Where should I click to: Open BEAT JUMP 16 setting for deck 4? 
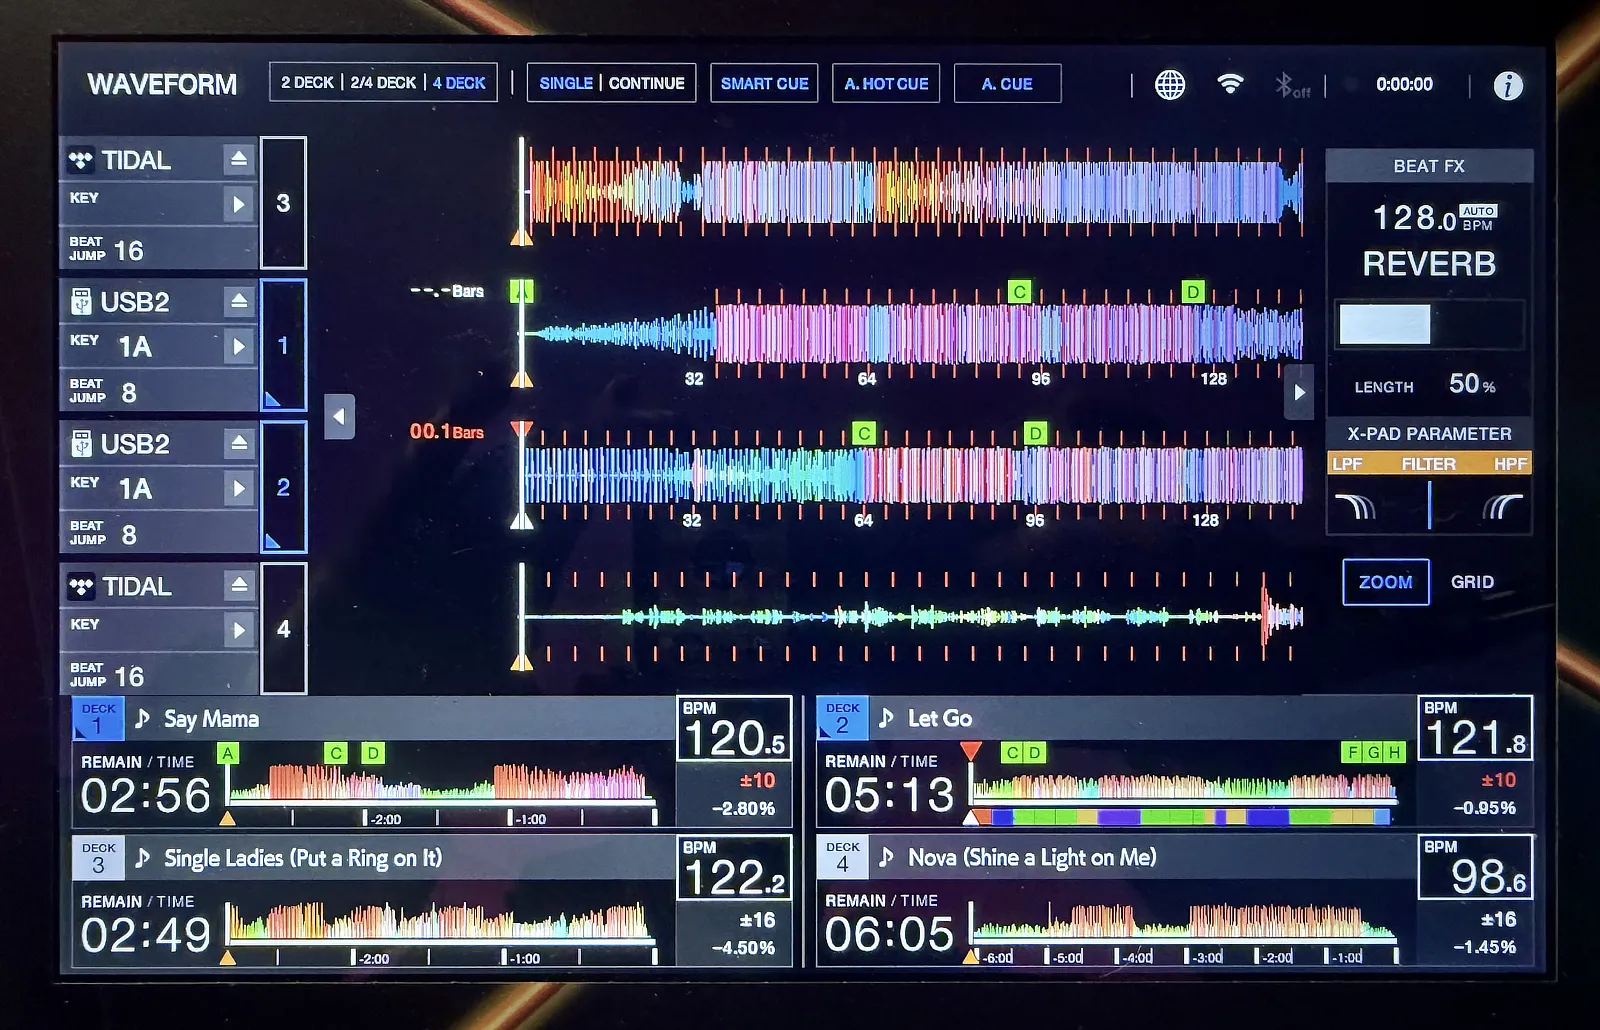point(158,674)
